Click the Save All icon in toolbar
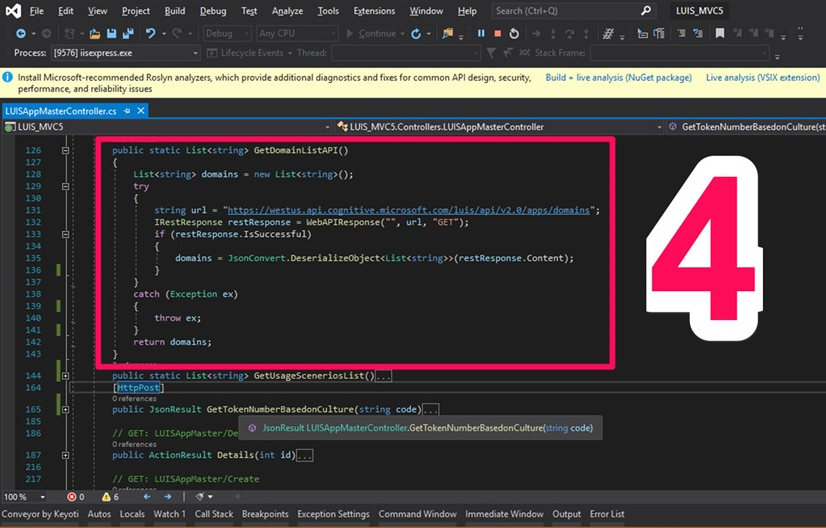 pyautogui.click(x=126, y=33)
